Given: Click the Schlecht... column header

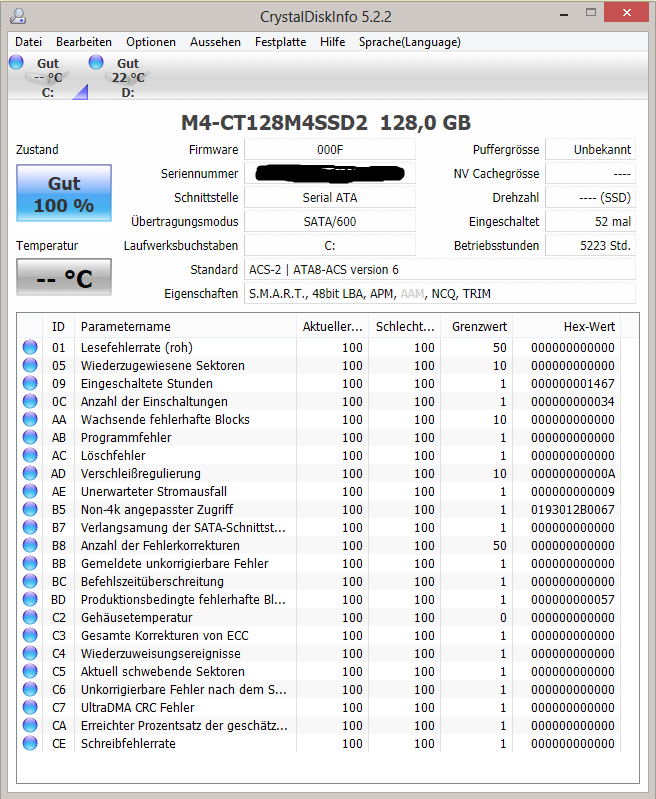Looking at the screenshot, I should point(405,326).
